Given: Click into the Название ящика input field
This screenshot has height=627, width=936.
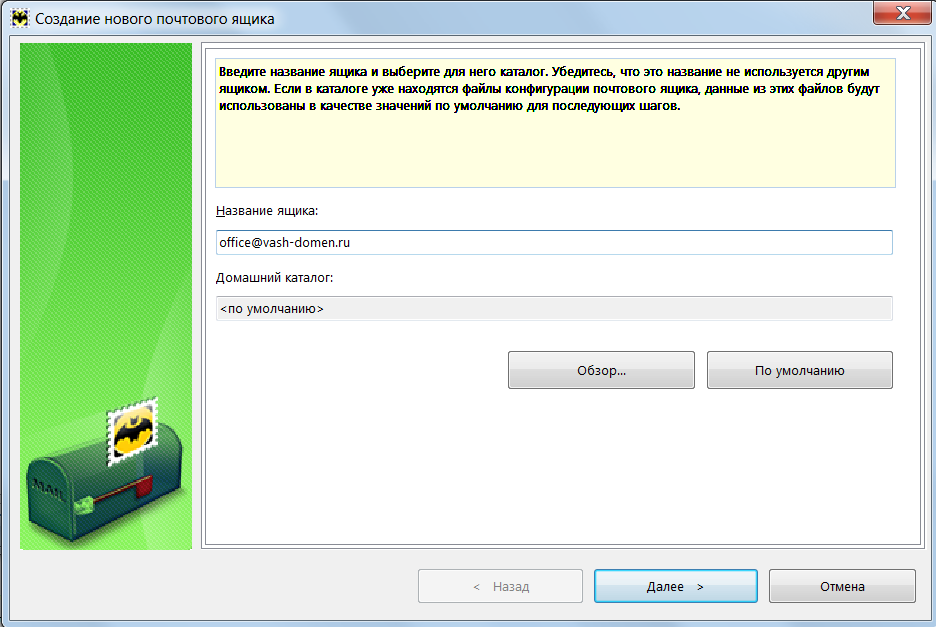Looking at the screenshot, I should (553, 243).
